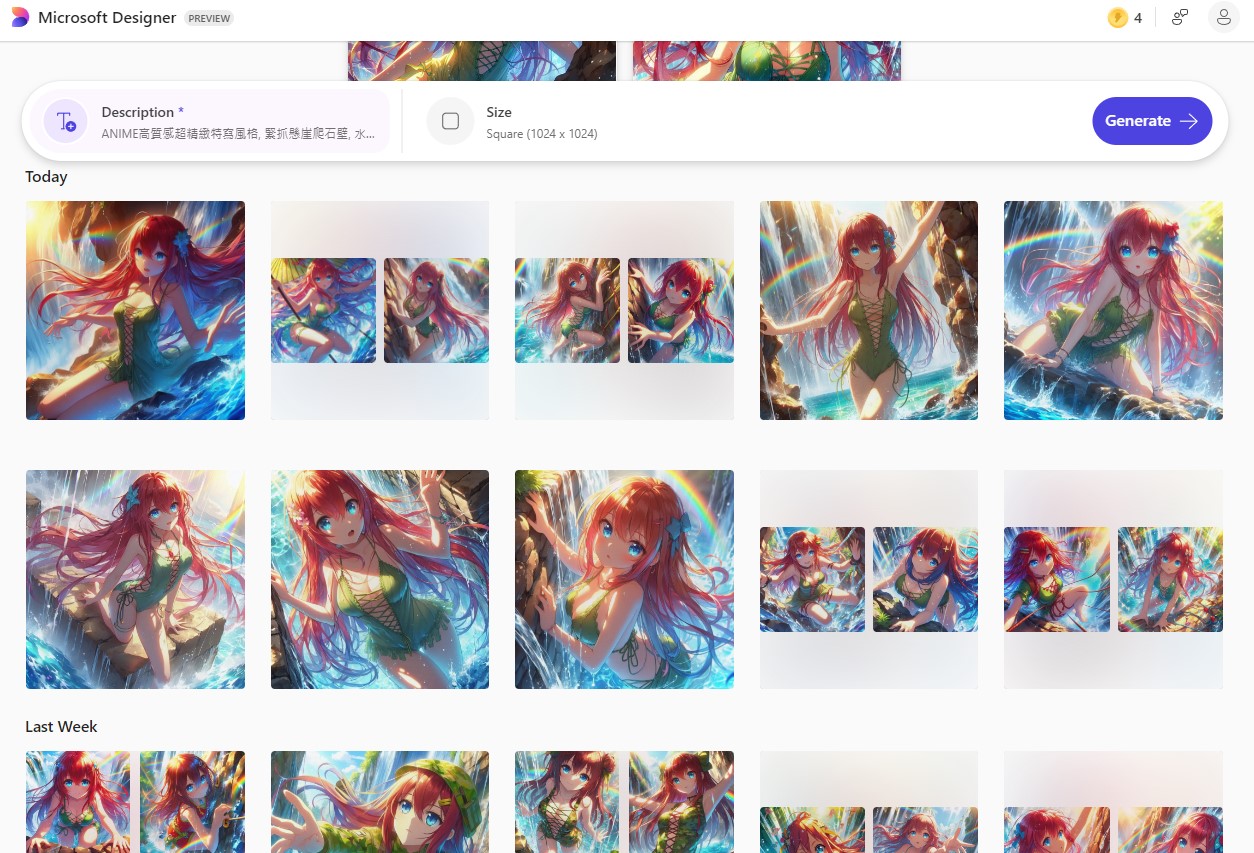Screen dimensions: 1254x853
Task: Click the Description text-plus icon
Action: tap(66, 122)
